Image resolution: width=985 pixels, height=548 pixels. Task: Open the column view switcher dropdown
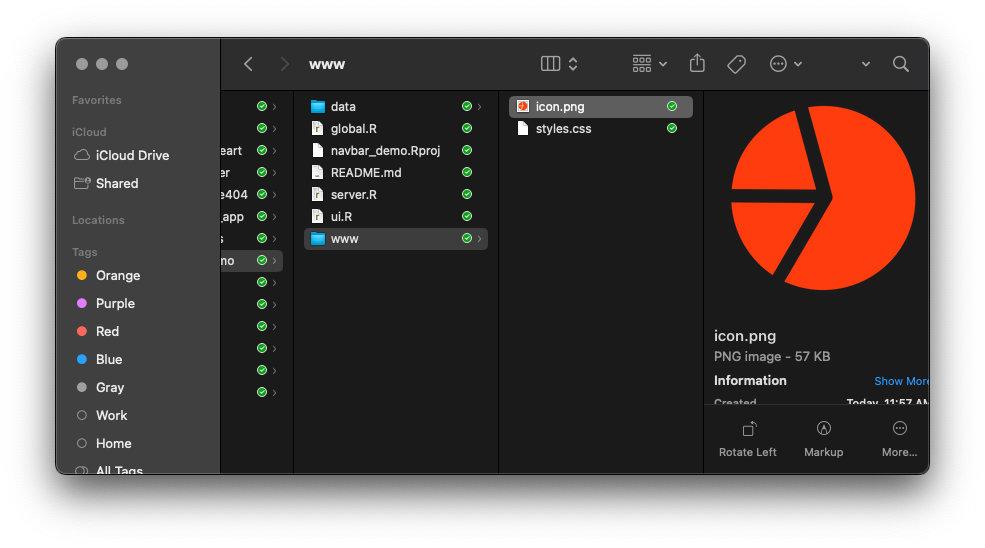559,64
